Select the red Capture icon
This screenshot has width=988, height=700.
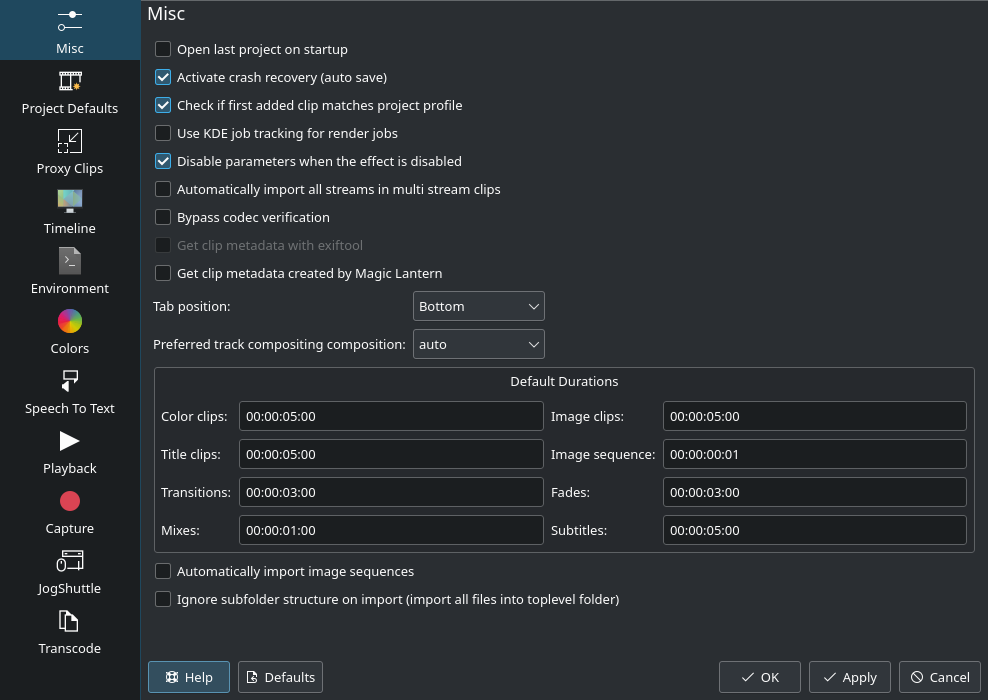coord(69,501)
